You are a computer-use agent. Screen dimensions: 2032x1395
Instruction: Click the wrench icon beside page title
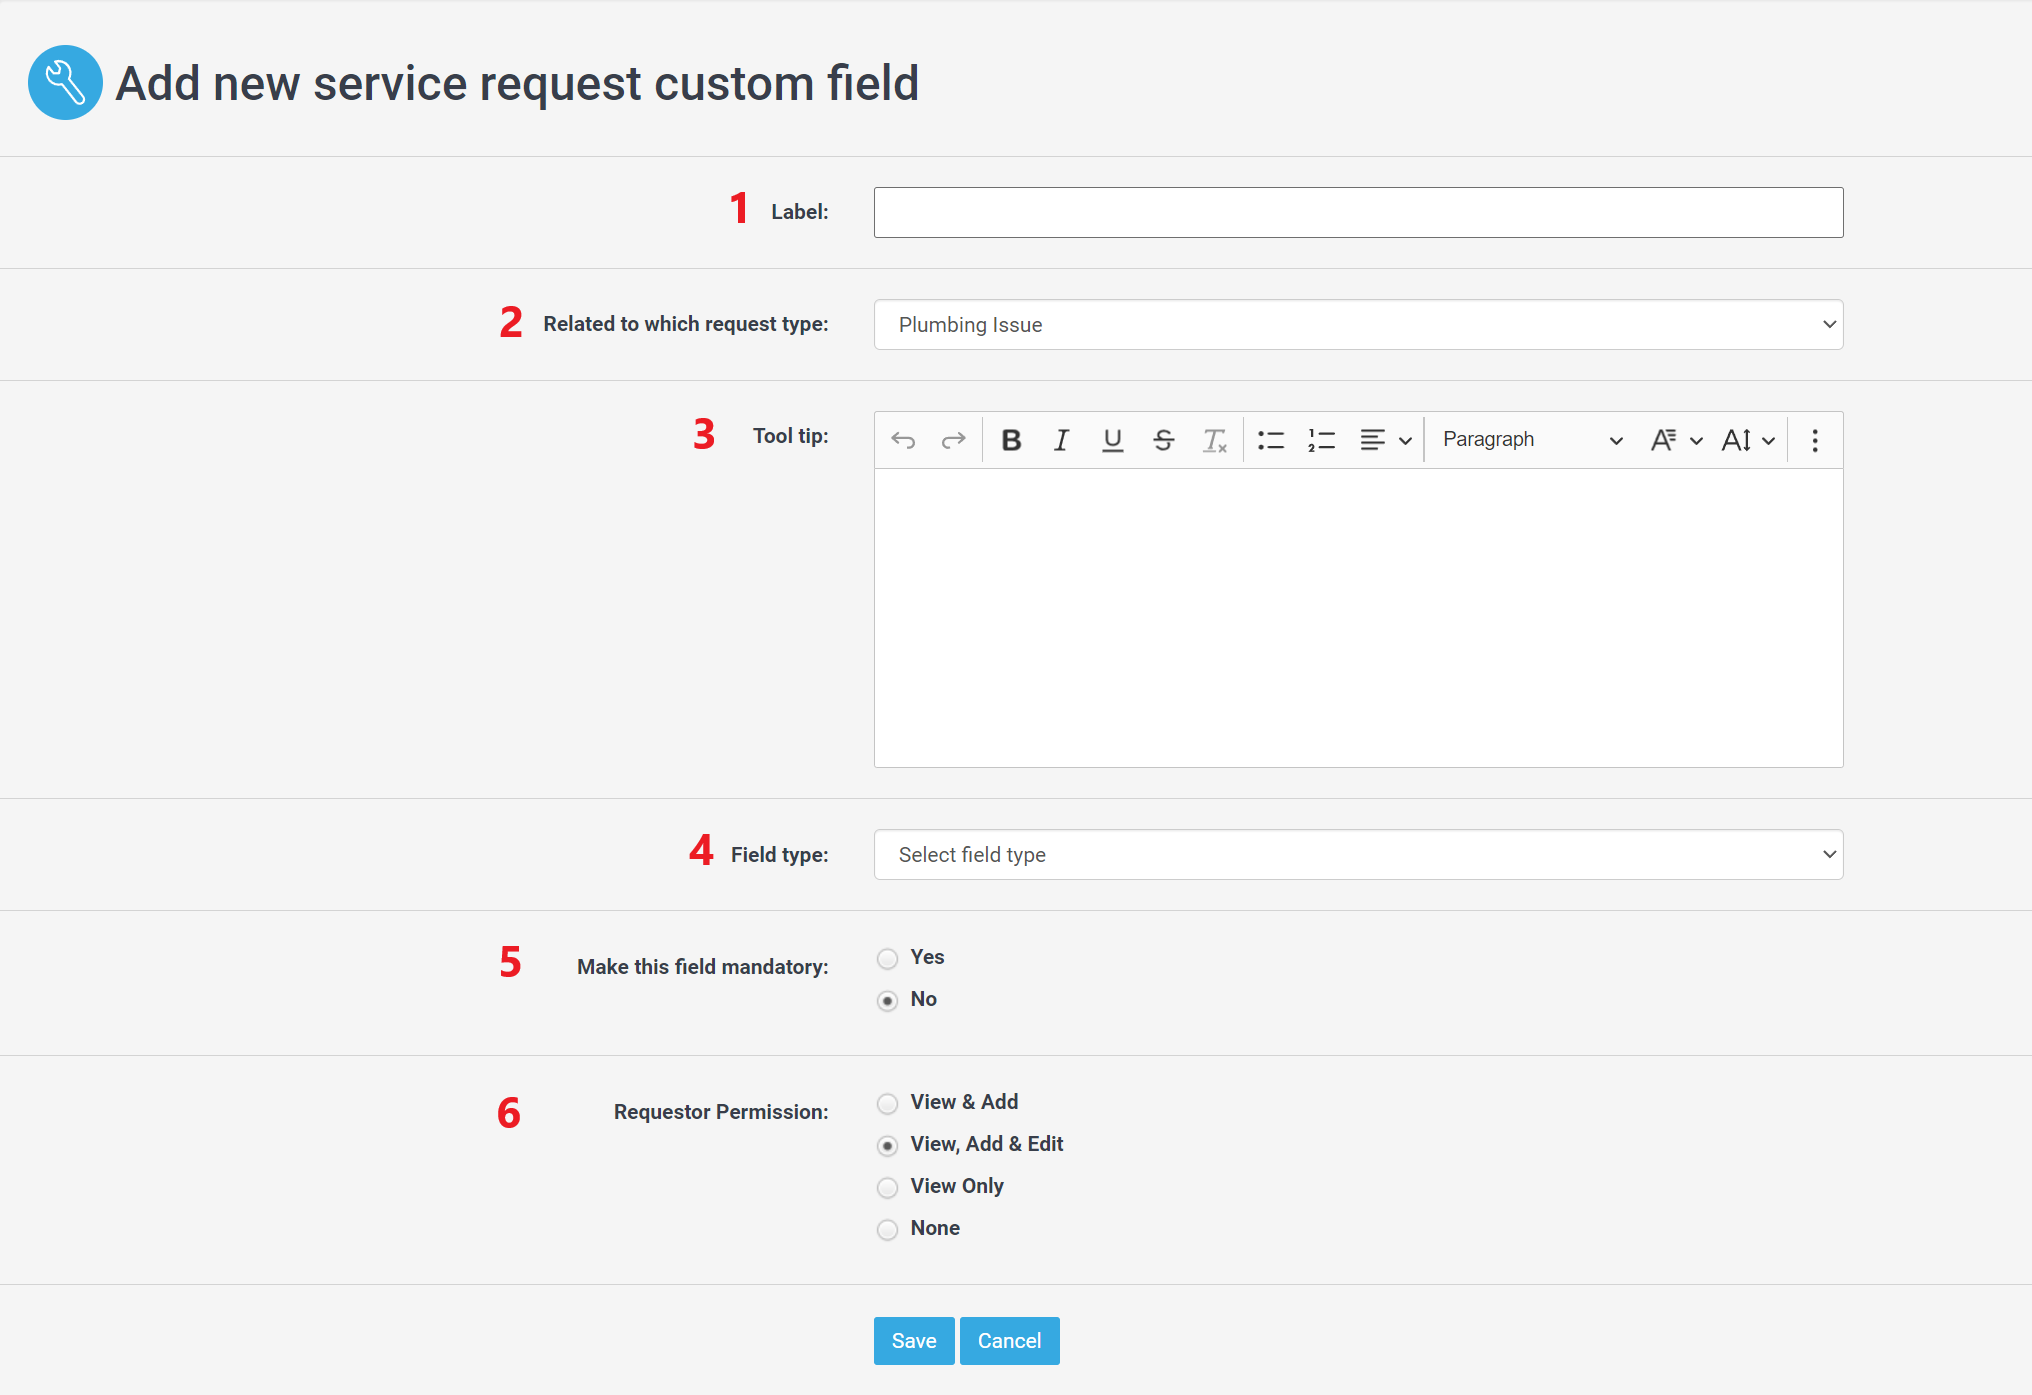point(65,83)
